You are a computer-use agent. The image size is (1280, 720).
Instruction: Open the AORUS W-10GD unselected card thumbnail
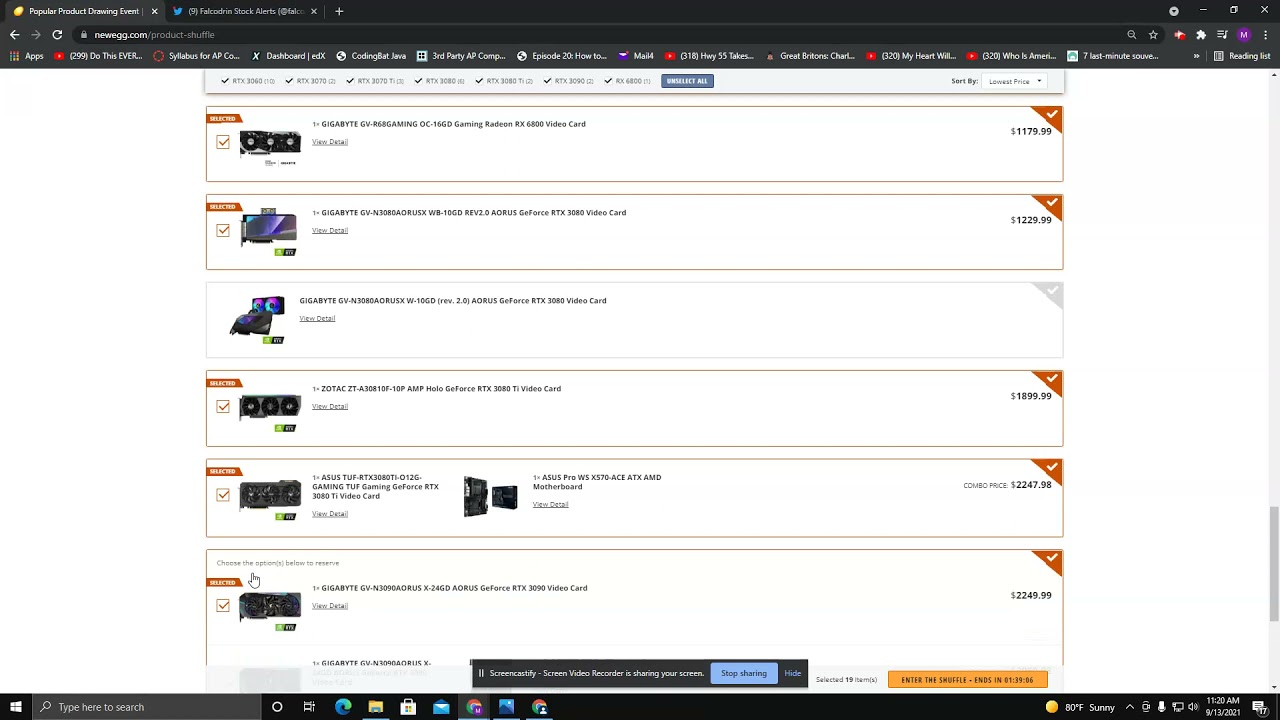[x=257, y=320]
